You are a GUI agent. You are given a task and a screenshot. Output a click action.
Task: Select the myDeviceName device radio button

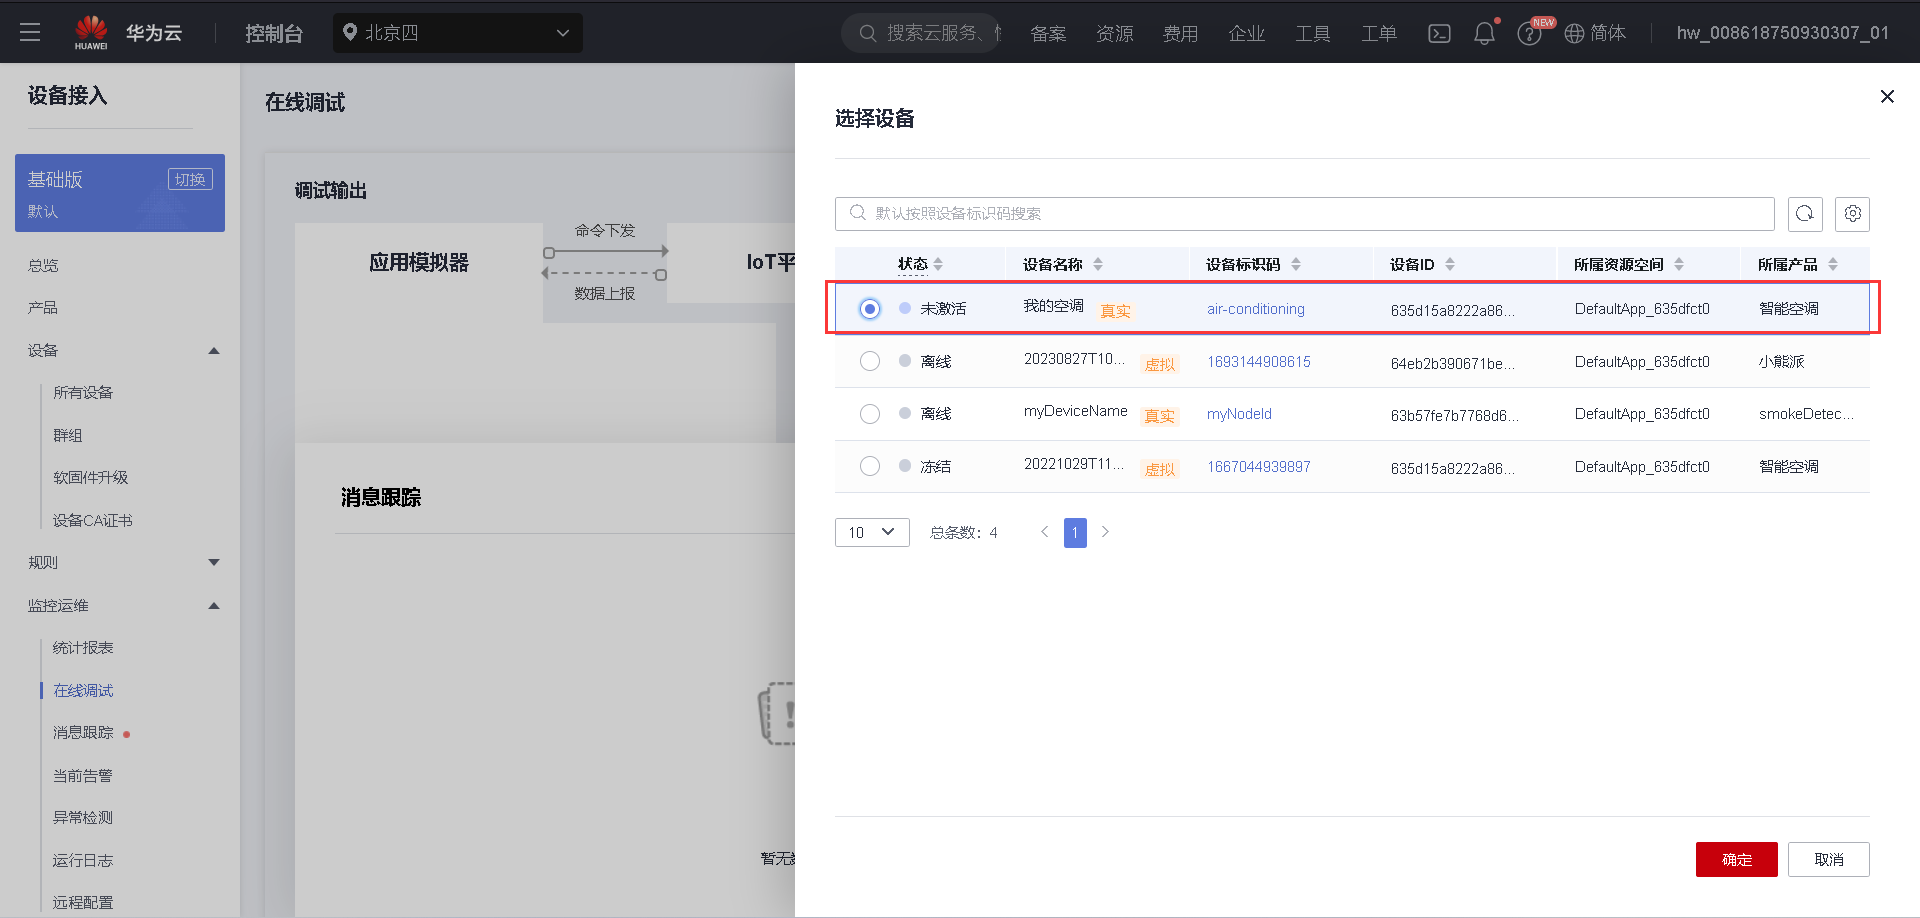tap(869, 413)
